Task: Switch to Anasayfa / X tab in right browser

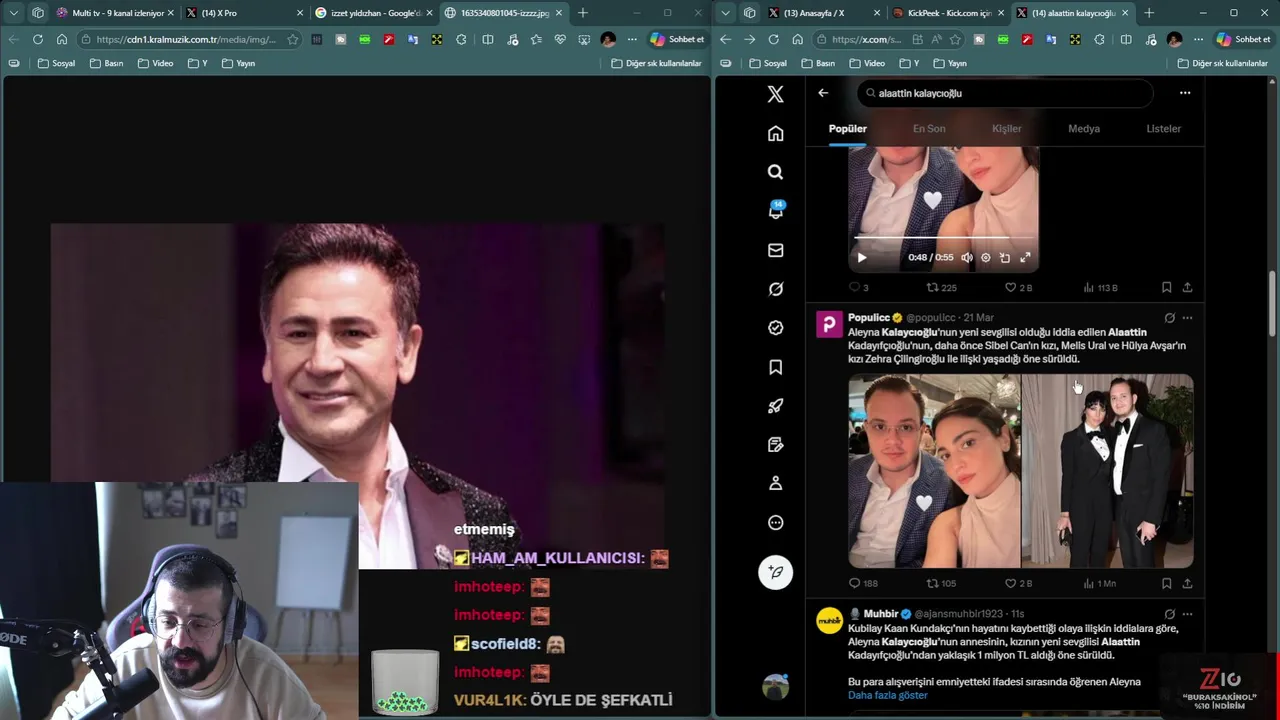Action: pos(823,13)
